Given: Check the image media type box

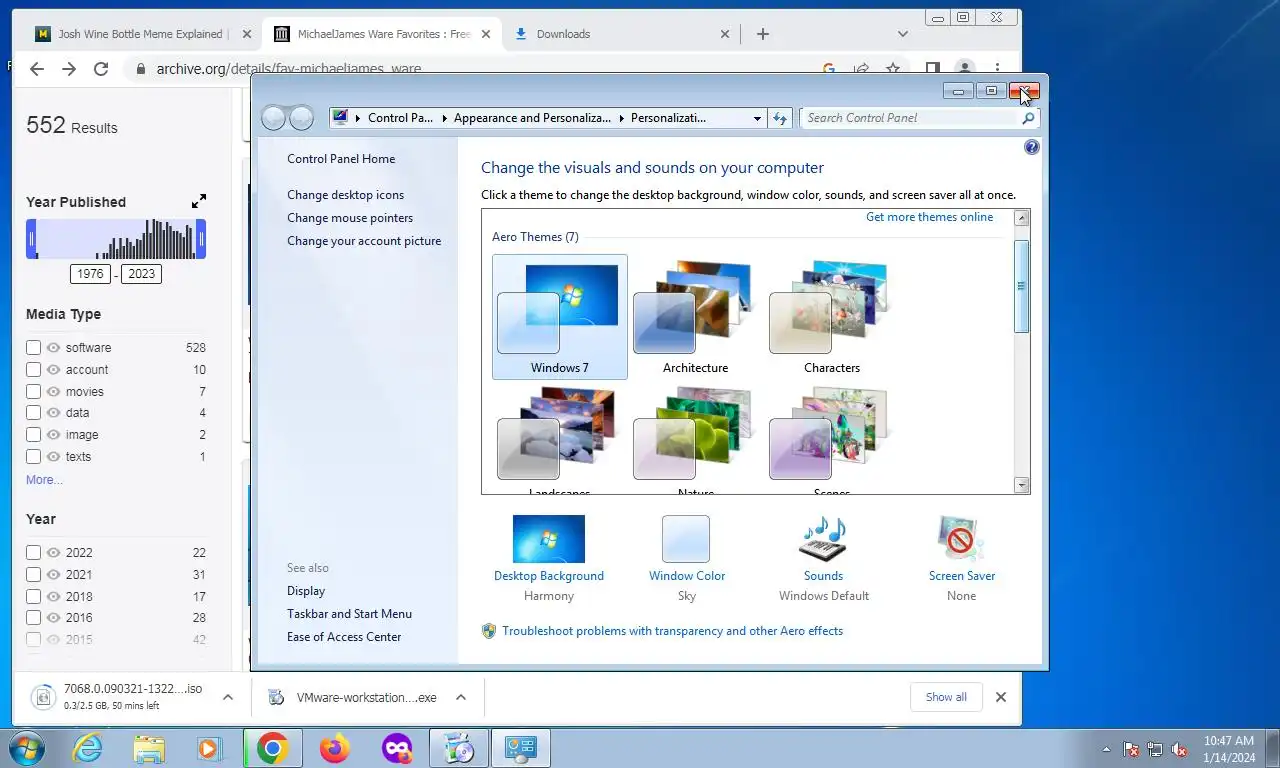Looking at the screenshot, I should click(33, 435).
